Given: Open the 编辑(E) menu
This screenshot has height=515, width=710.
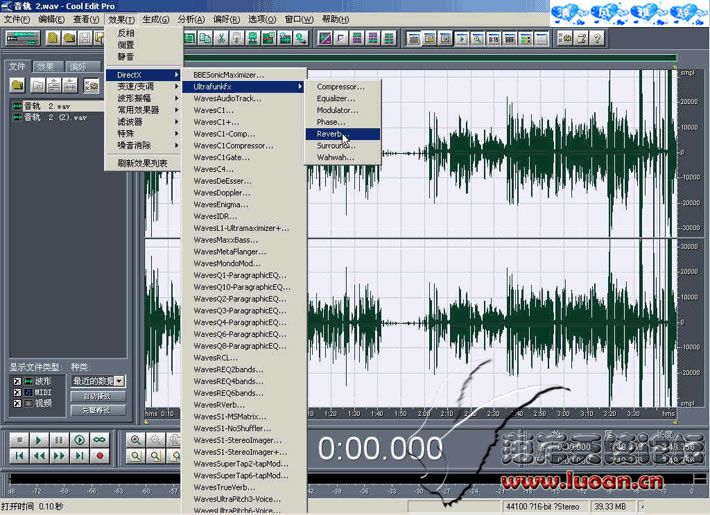Looking at the screenshot, I should point(51,19).
